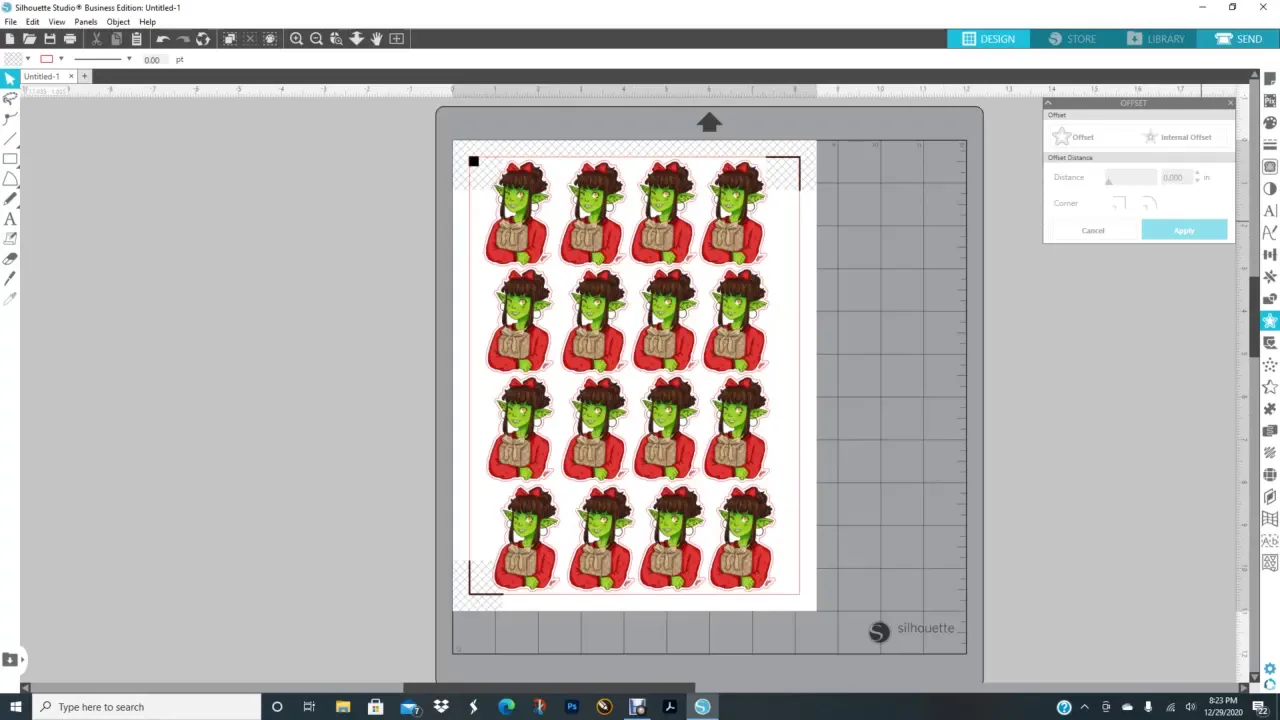Undo the last action
Screen dimensions: 1280x720
162,38
